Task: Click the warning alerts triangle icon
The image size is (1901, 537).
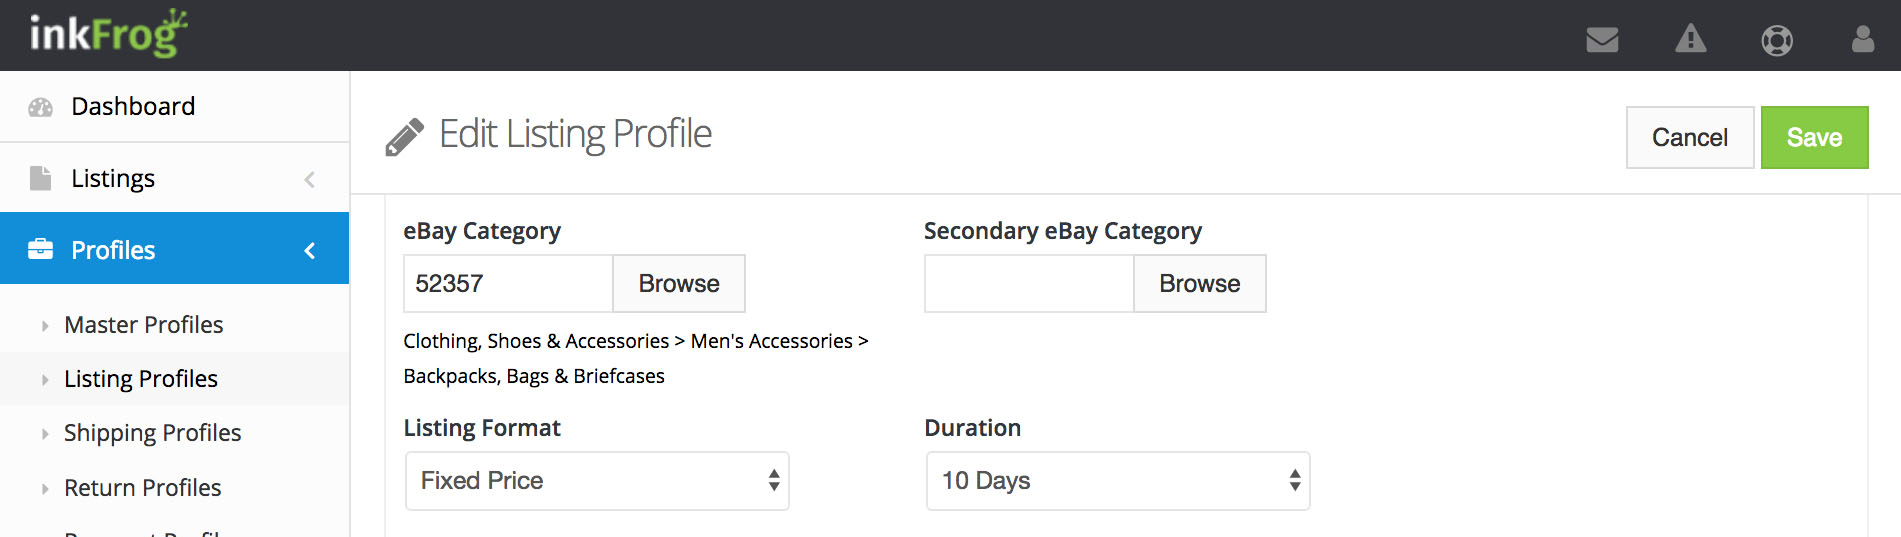Action: 1690,39
